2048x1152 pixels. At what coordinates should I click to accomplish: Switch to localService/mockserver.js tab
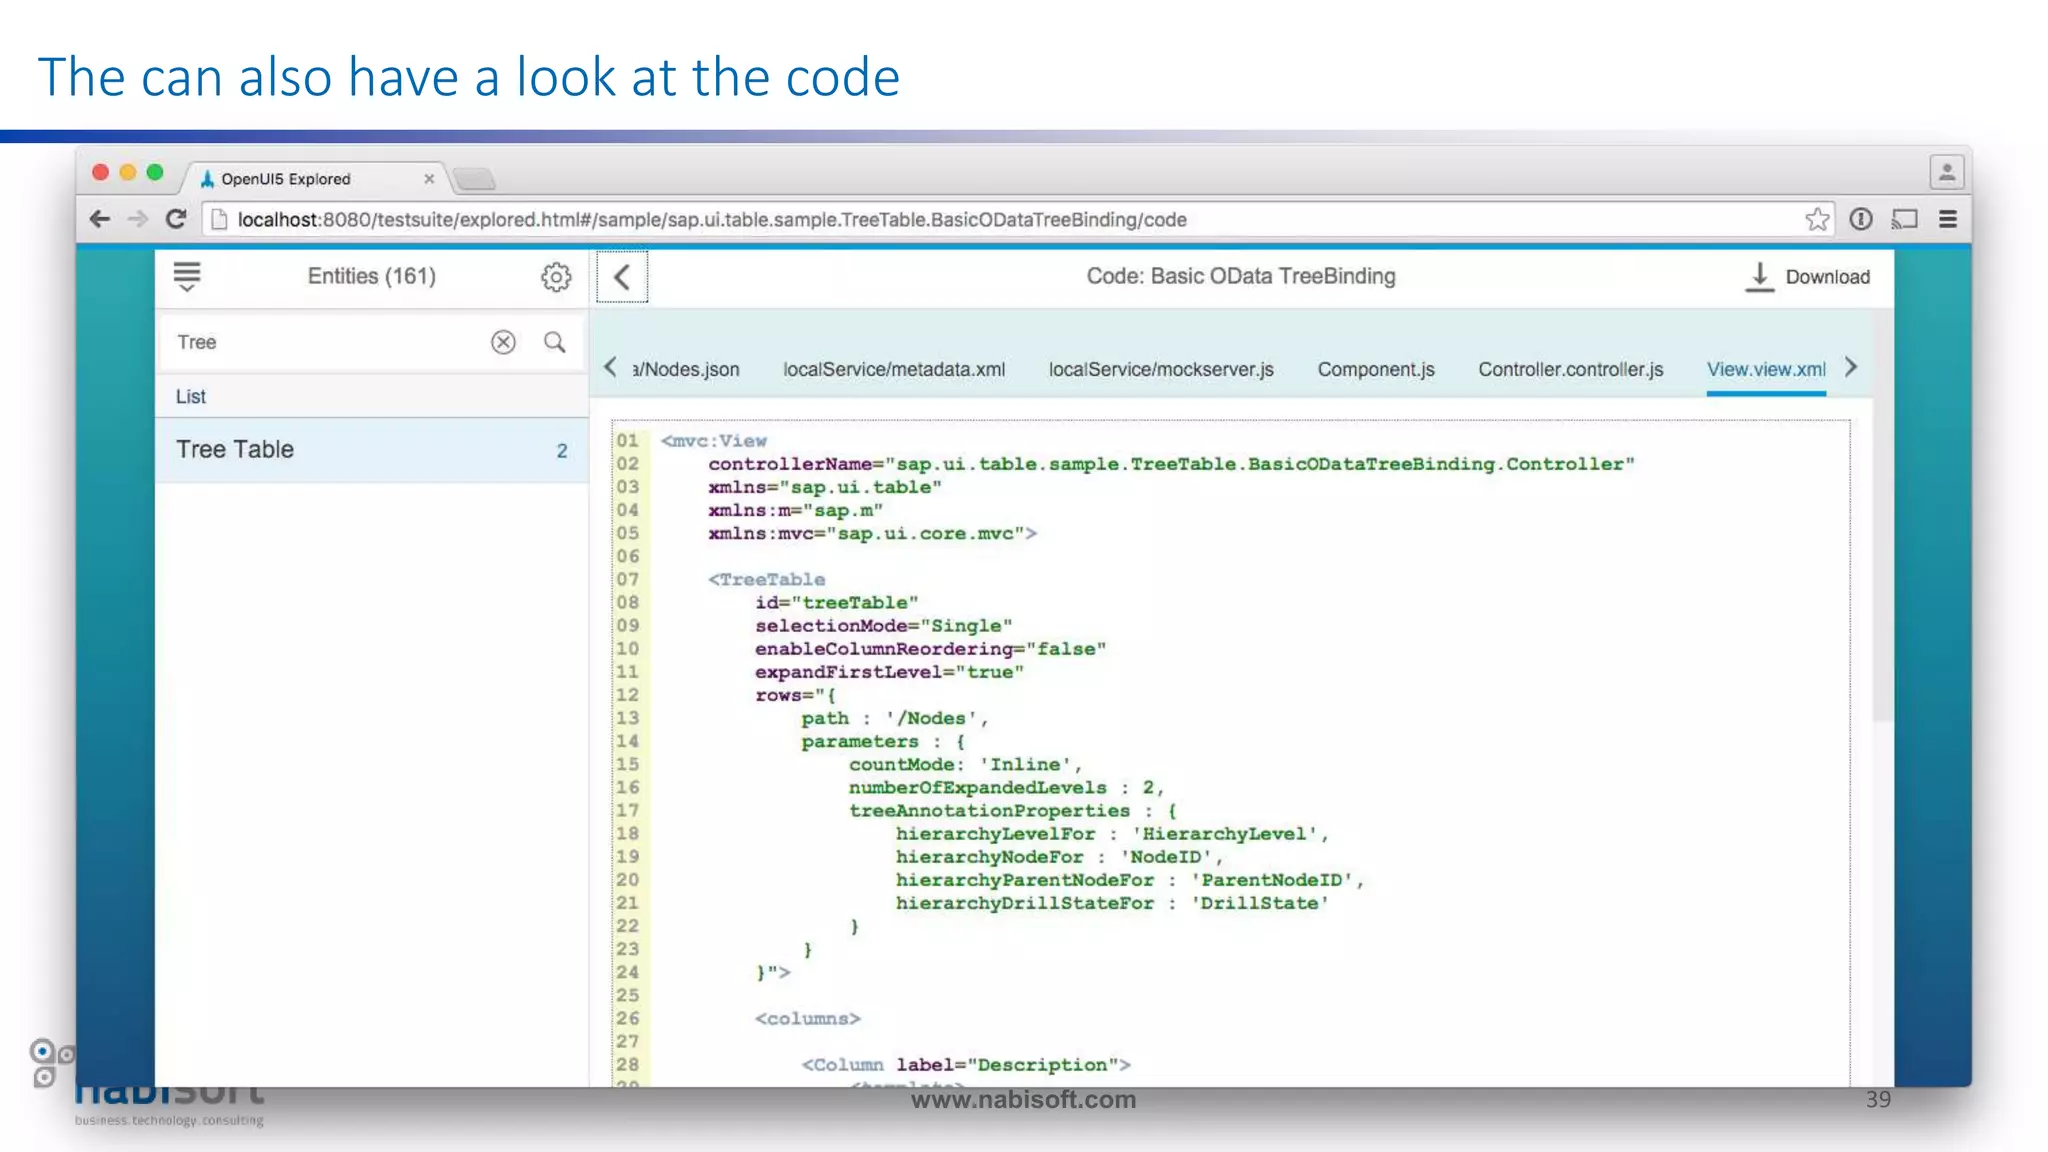1161,369
